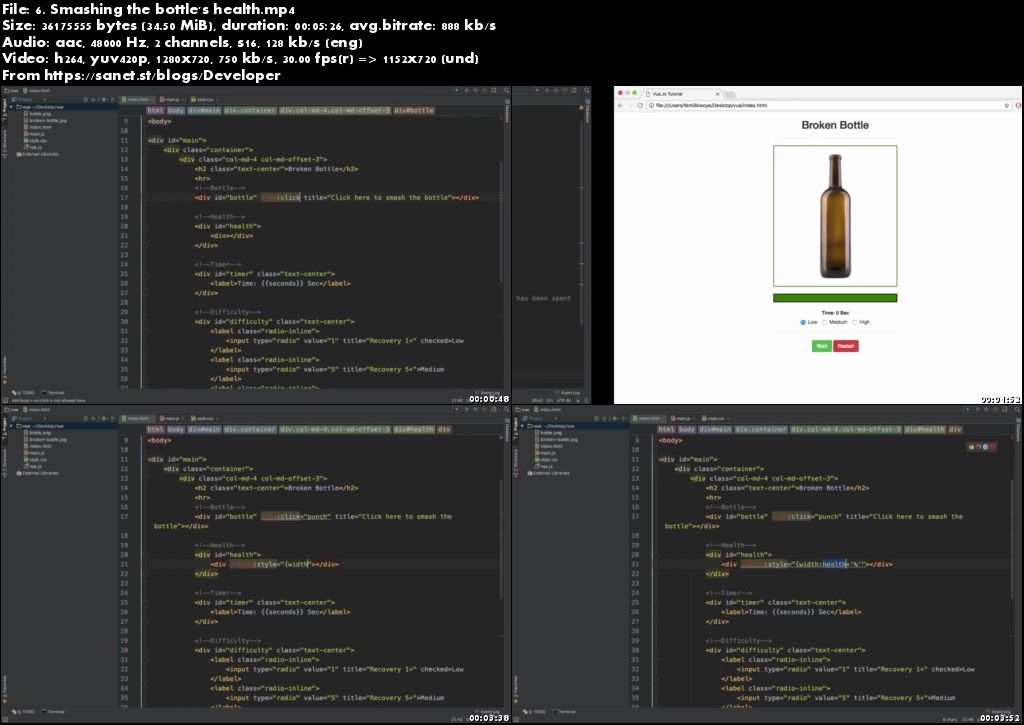Click Run icon in 00:03:52 frame
This screenshot has height=725, width=1024.
click(x=978, y=410)
